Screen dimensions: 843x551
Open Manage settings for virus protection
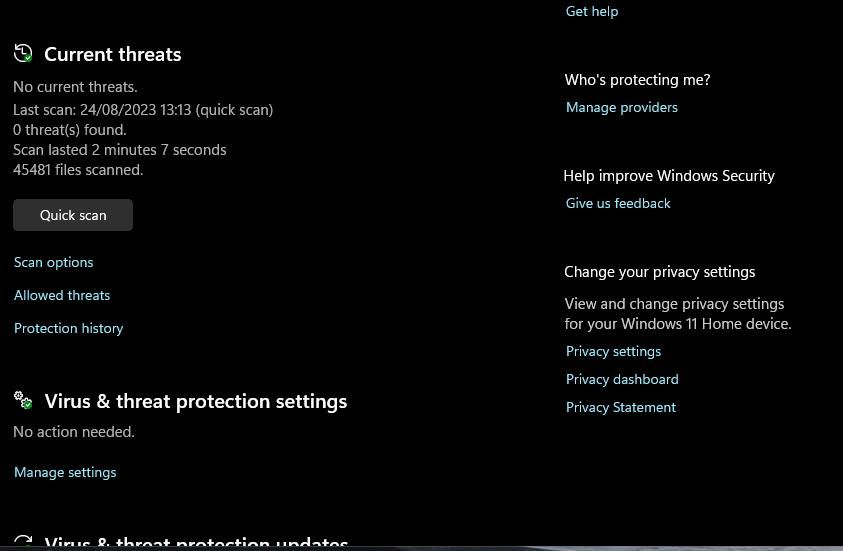[x=65, y=472]
